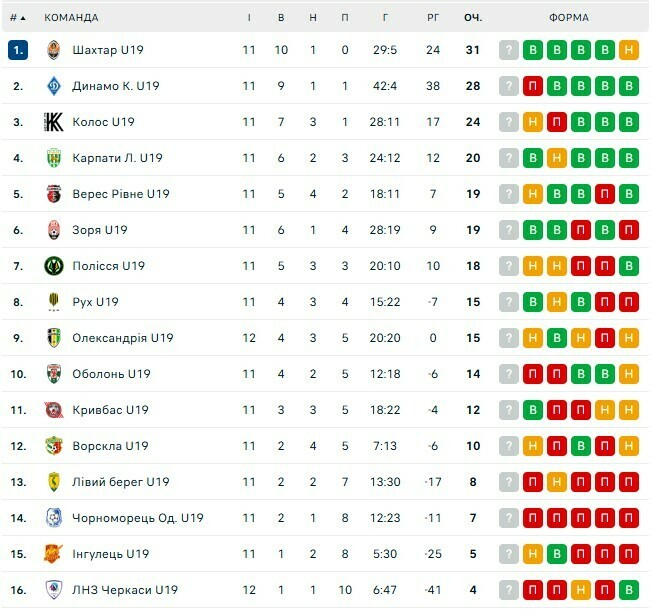Open the Чорноморець Од. U19 team link
Image resolution: width=652 pixels, height=615 pixels.
(137, 518)
